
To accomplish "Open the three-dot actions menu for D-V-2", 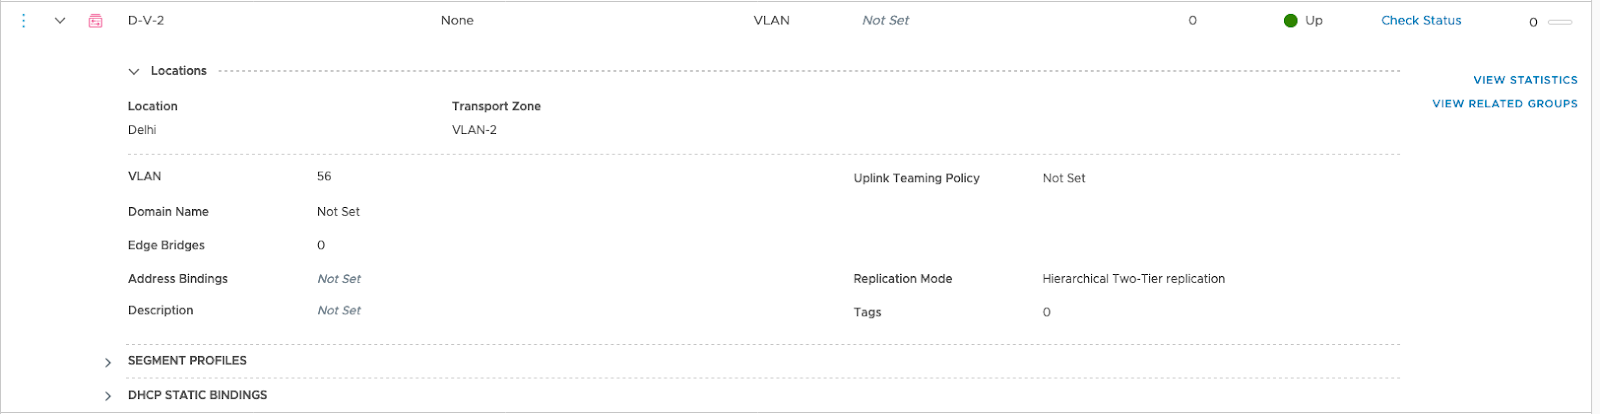I will pos(24,20).
